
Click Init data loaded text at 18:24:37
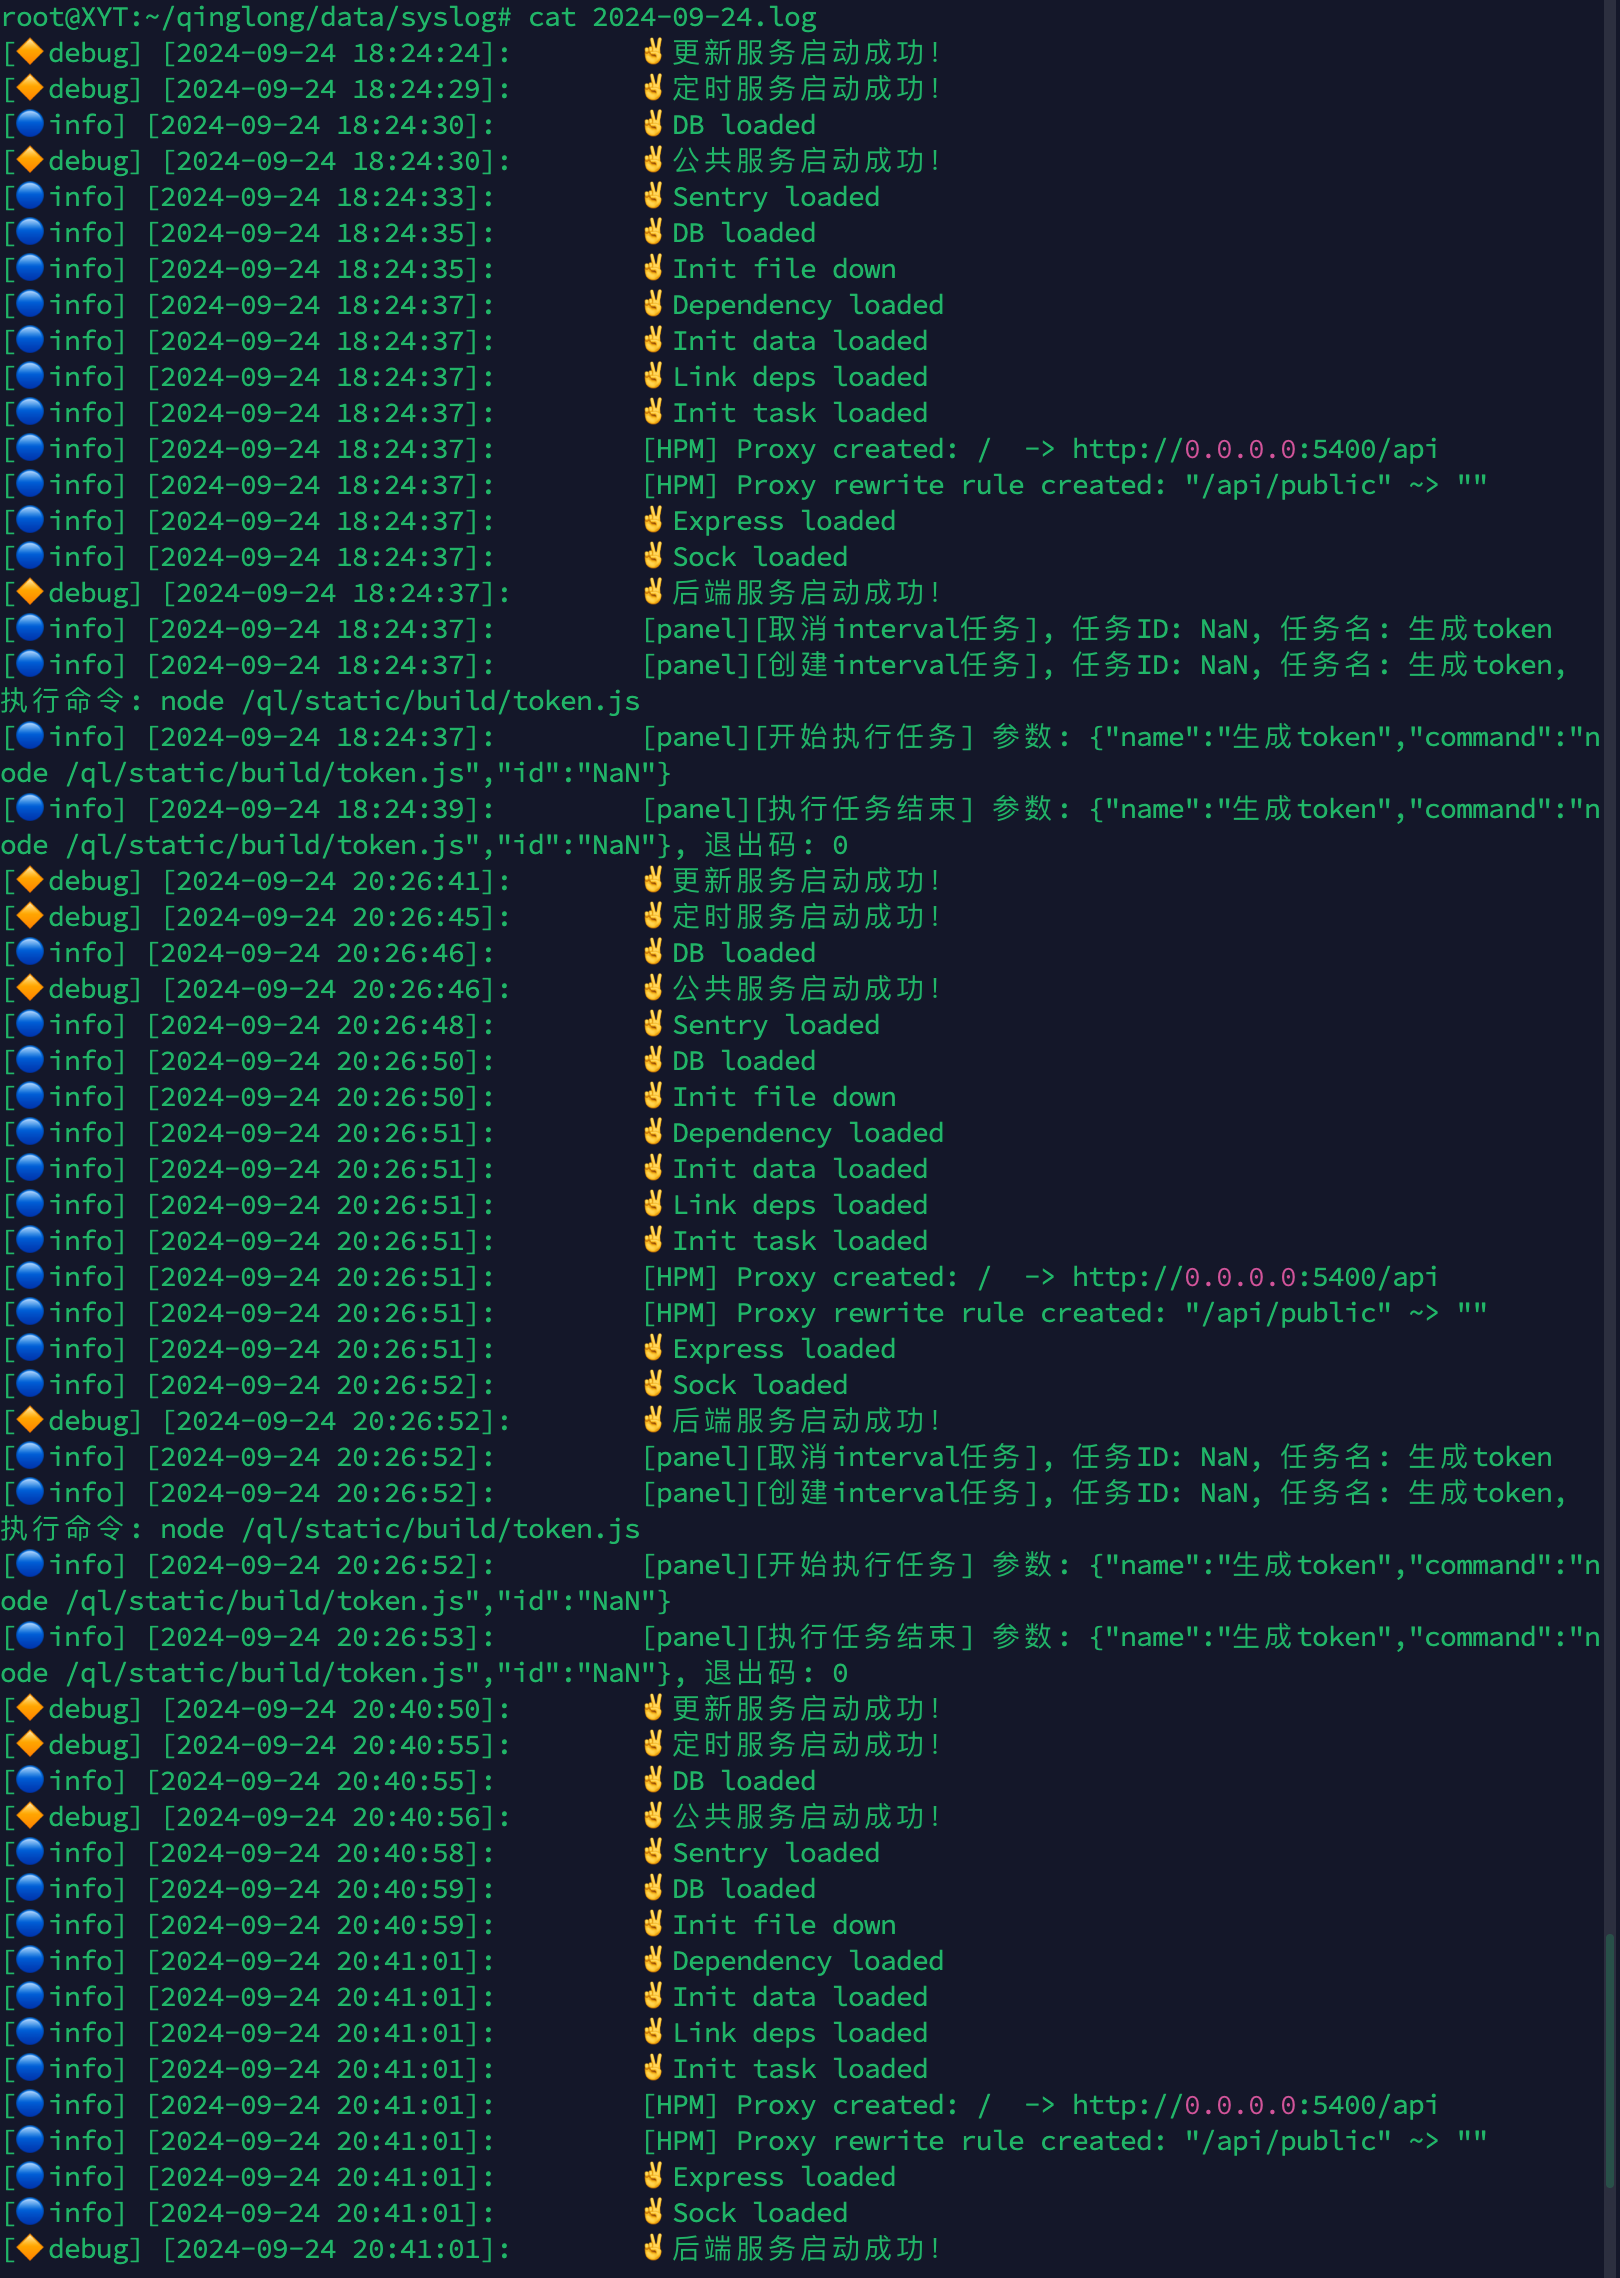800,341
